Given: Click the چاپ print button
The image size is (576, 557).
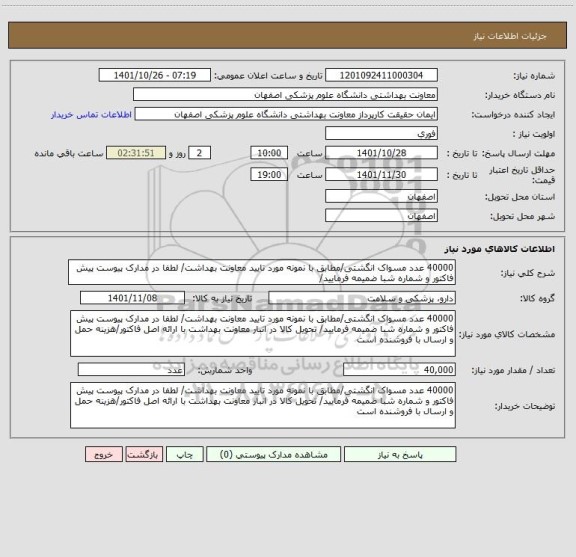Looking at the screenshot, I should tap(185, 454).
